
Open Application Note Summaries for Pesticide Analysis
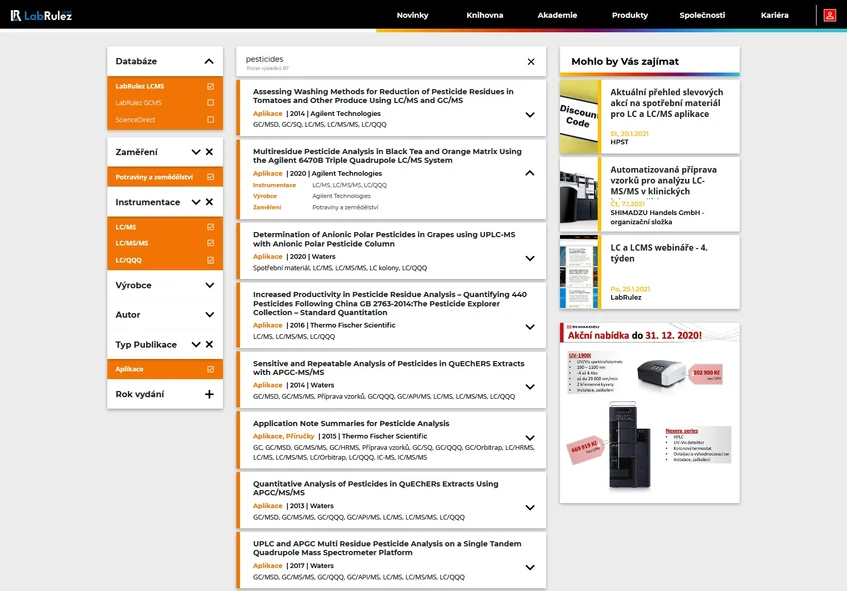point(351,424)
